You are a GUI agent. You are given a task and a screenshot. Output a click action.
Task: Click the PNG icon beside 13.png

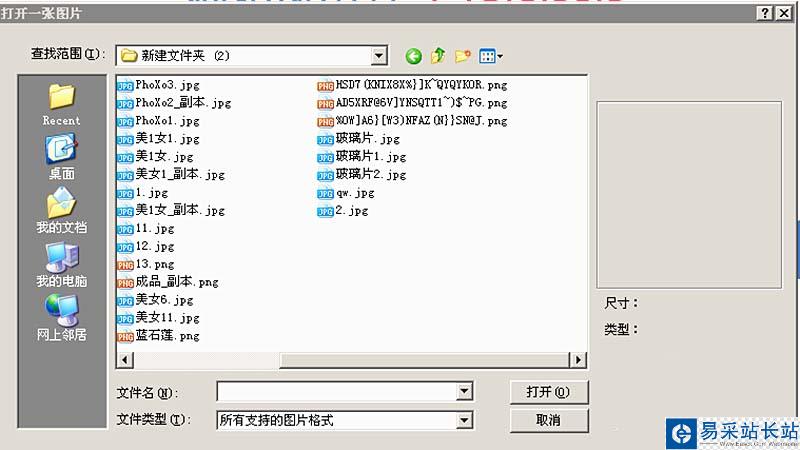[125, 265]
